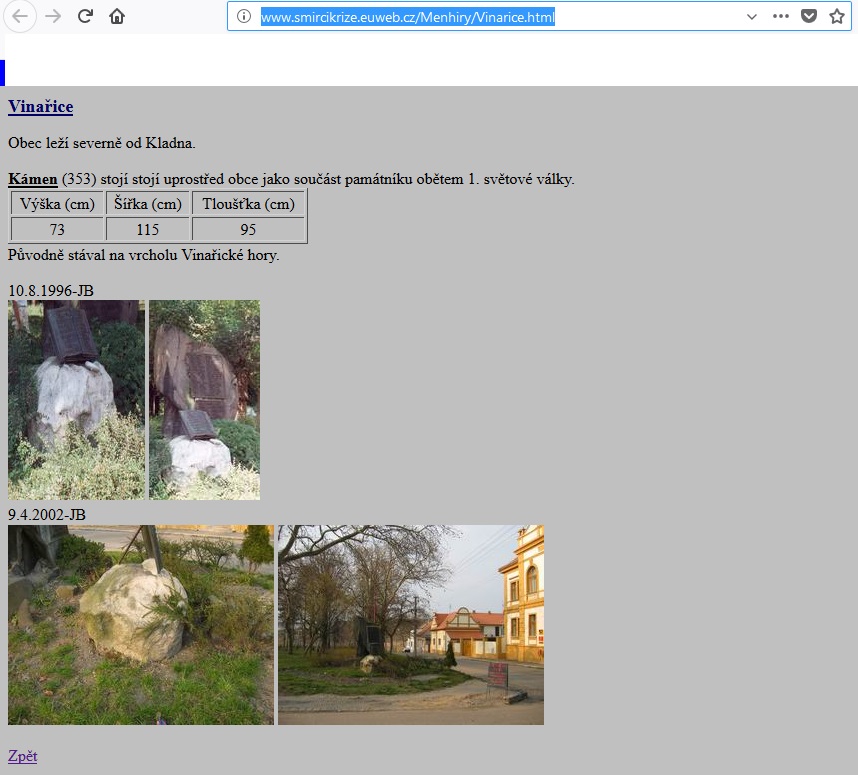Open the address bar history dropdown chevron

coord(750,17)
